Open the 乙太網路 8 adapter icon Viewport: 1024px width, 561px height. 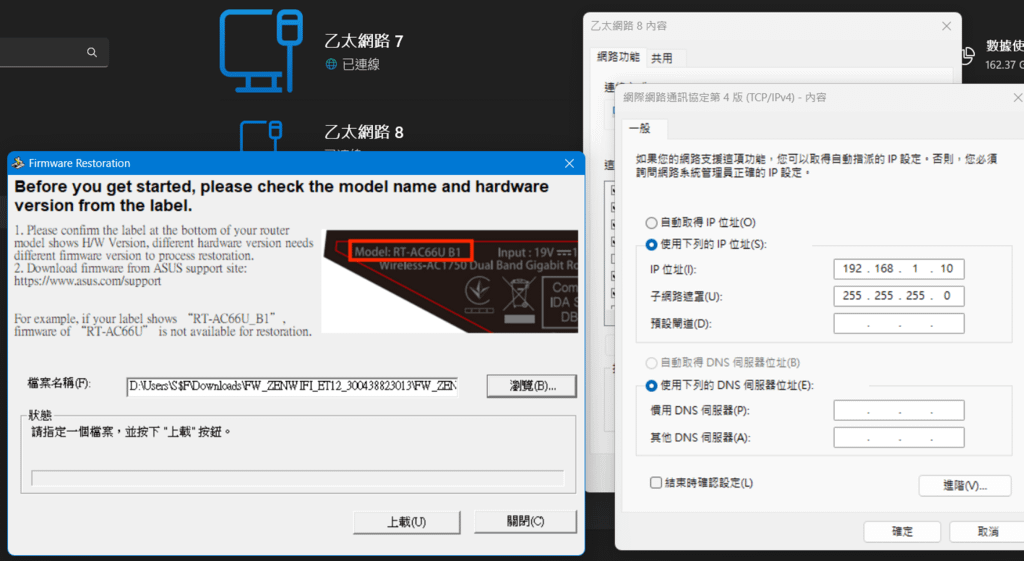tap(261, 135)
